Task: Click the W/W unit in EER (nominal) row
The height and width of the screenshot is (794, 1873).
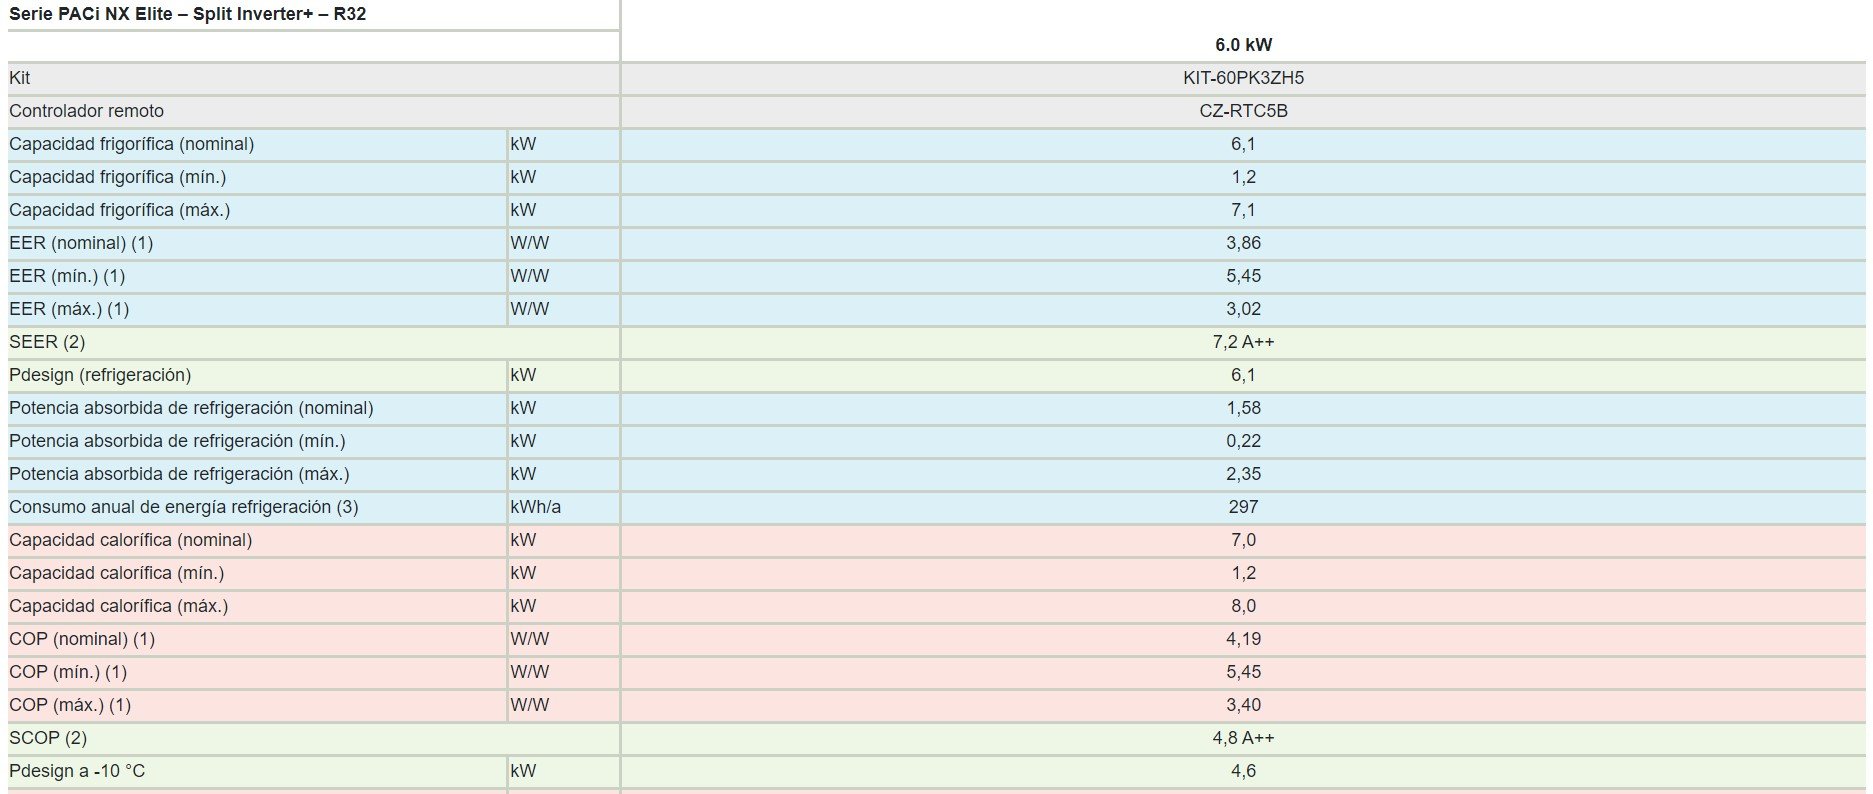Action: [x=529, y=243]
